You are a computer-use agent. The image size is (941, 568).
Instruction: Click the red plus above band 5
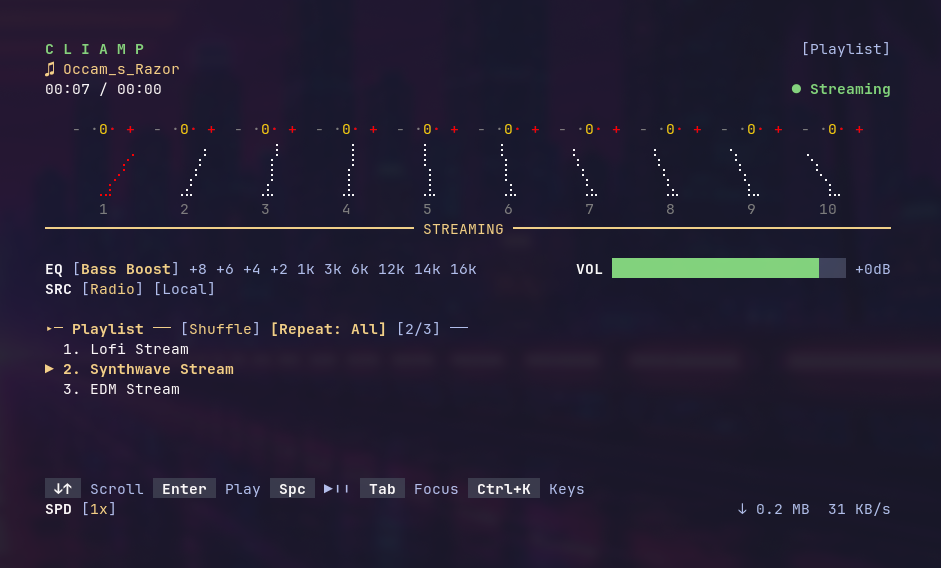tap(454, 129)
